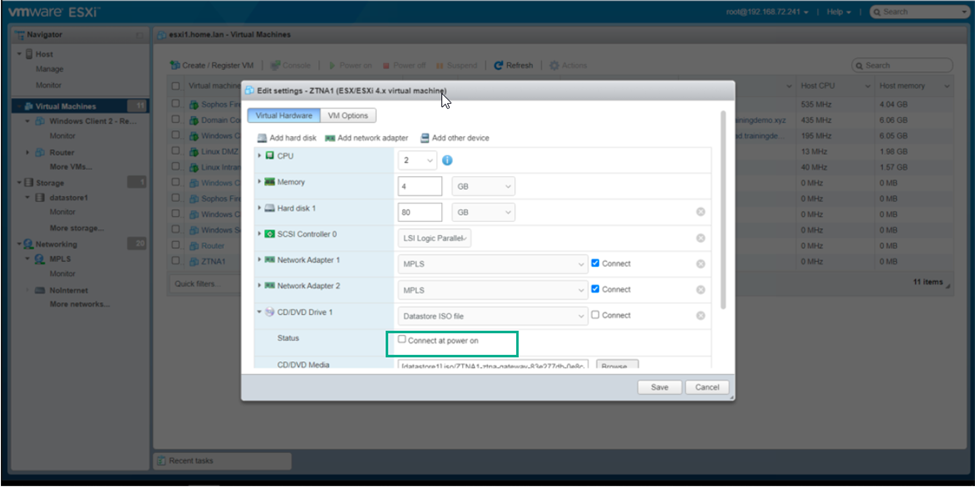975x487 pixels.
Task: Tick the select-all checkbox in VM table header
Action: point(176,86)
